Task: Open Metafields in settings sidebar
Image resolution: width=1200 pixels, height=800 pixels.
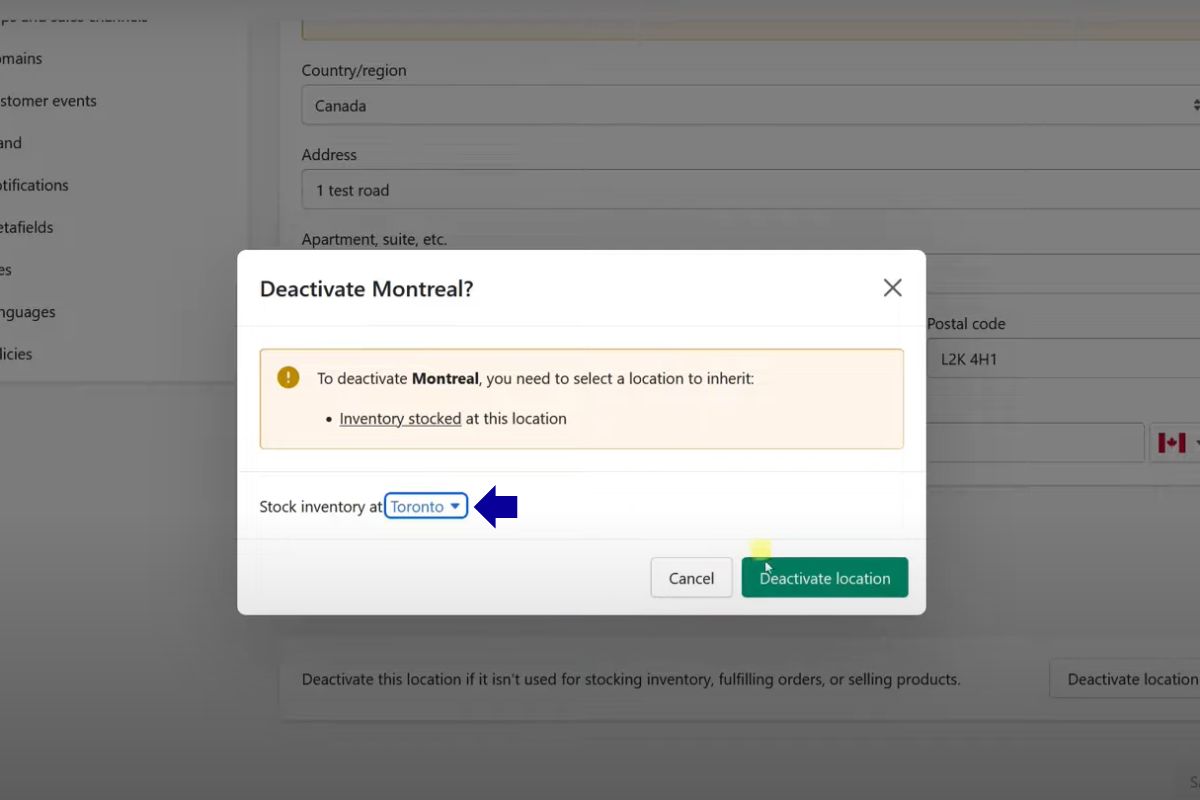Action: pos(26,227)
